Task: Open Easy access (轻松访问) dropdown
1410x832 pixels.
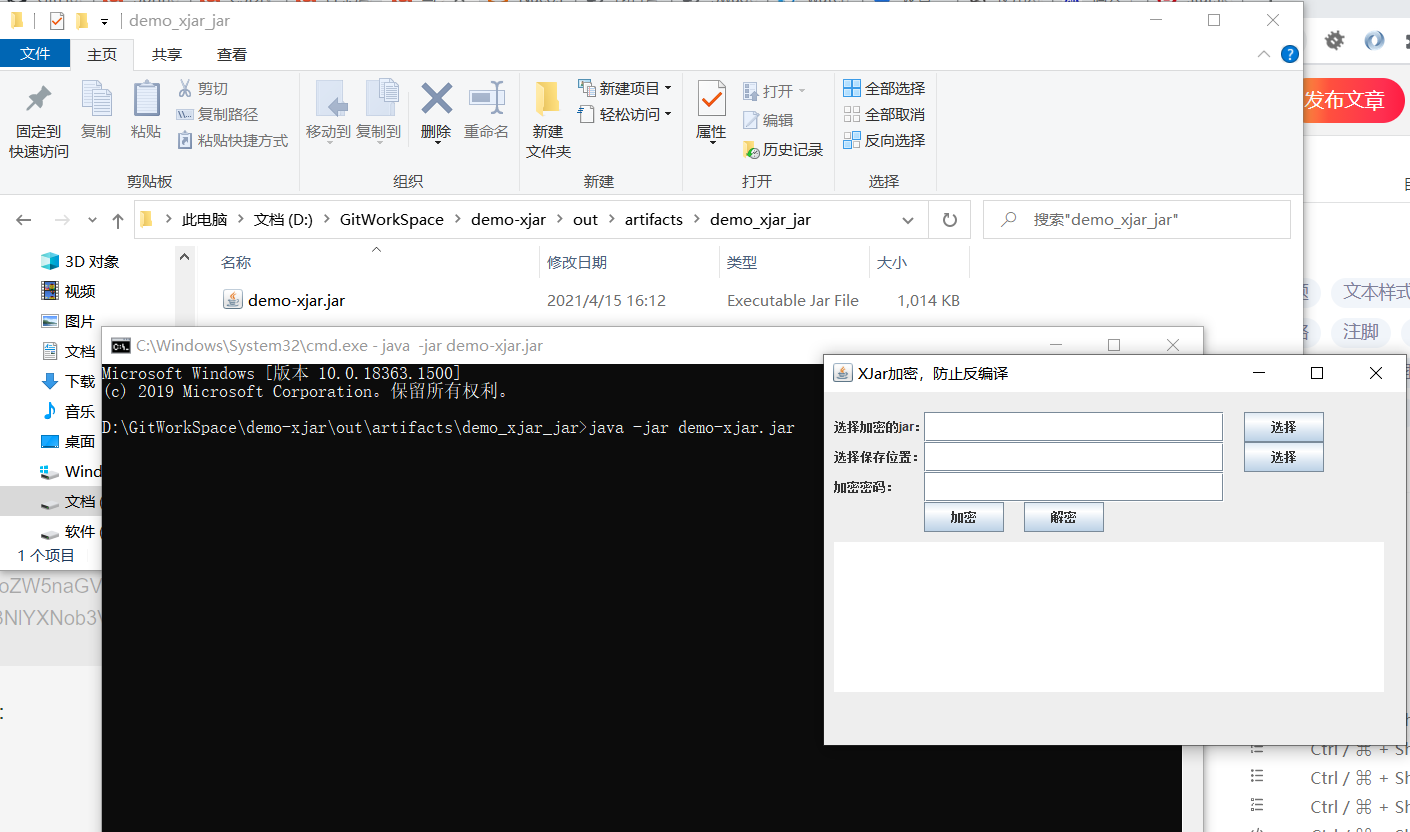Action: coord(625,115)
